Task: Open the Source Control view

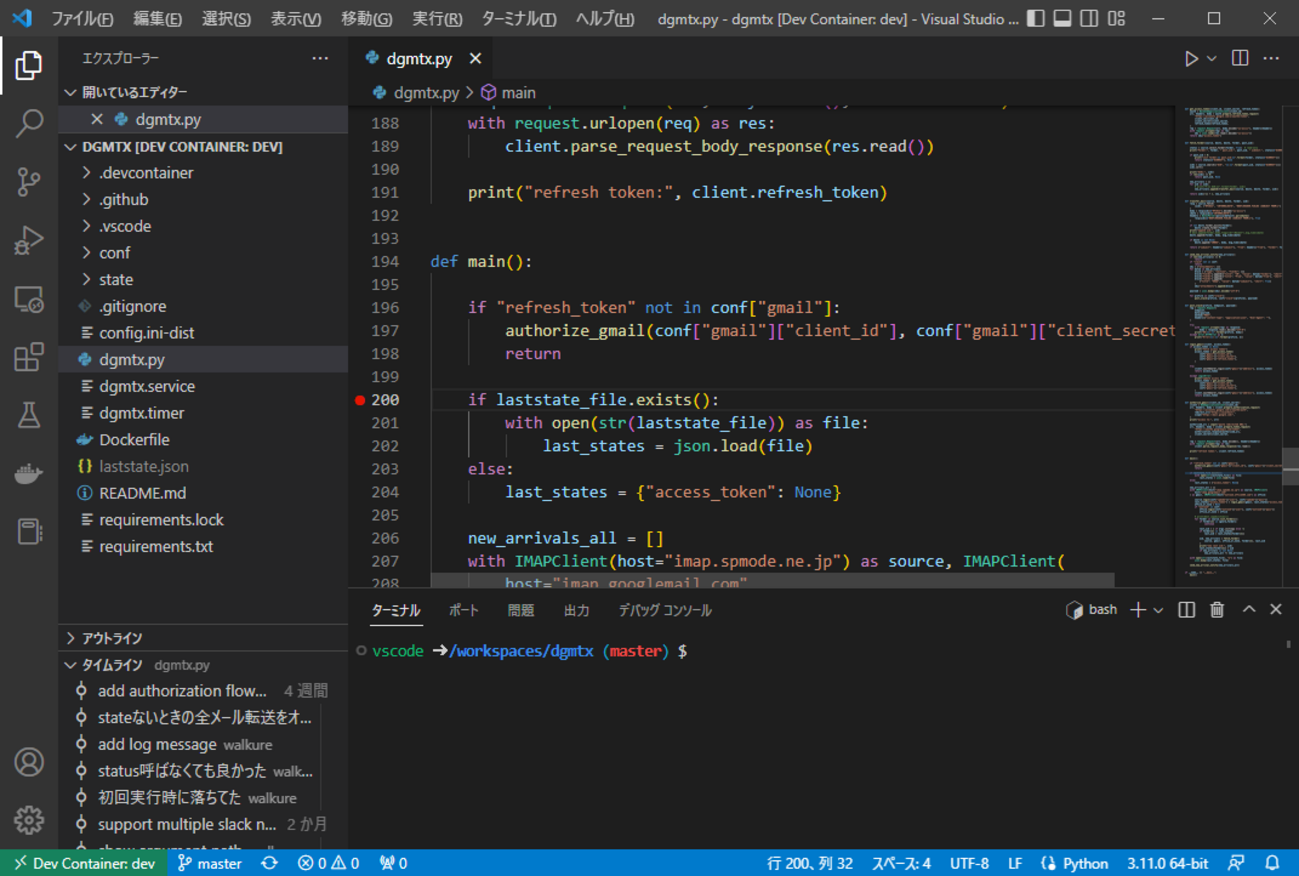Action: coord(29,182)
